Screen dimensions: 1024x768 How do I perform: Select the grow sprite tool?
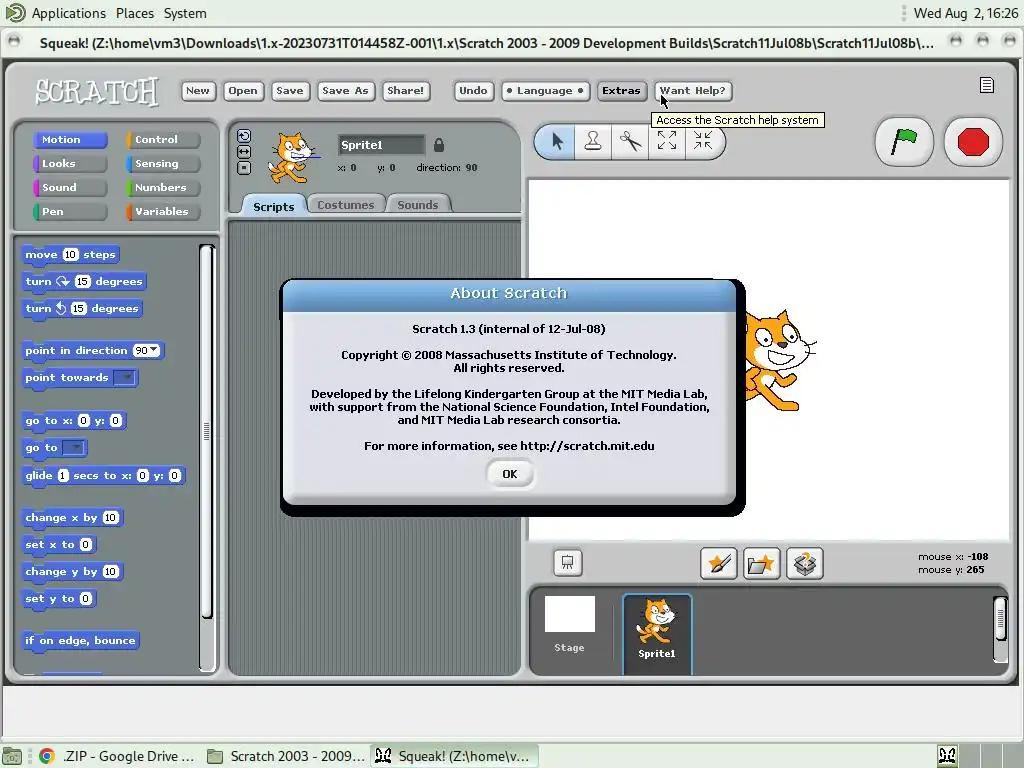[667, 141]
